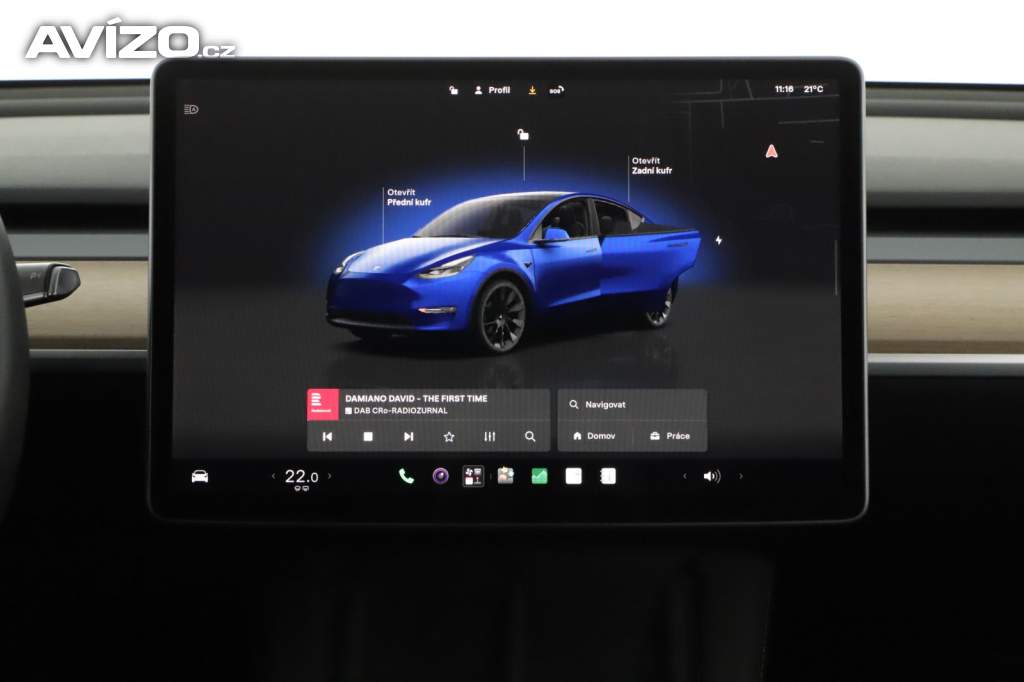
Task: Decrease cabin temperature with left arrow
Action: 273,476
